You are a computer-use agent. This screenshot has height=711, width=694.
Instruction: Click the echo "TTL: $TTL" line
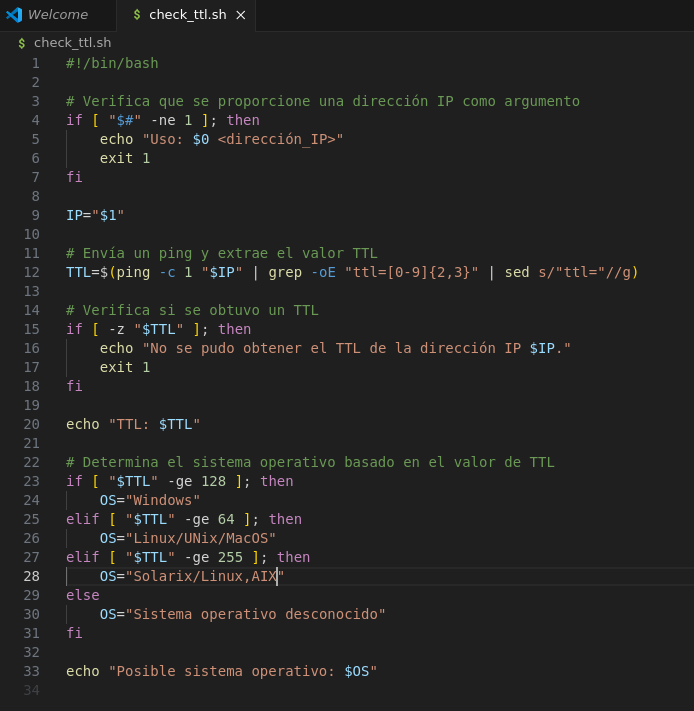(x=133, y=424)
